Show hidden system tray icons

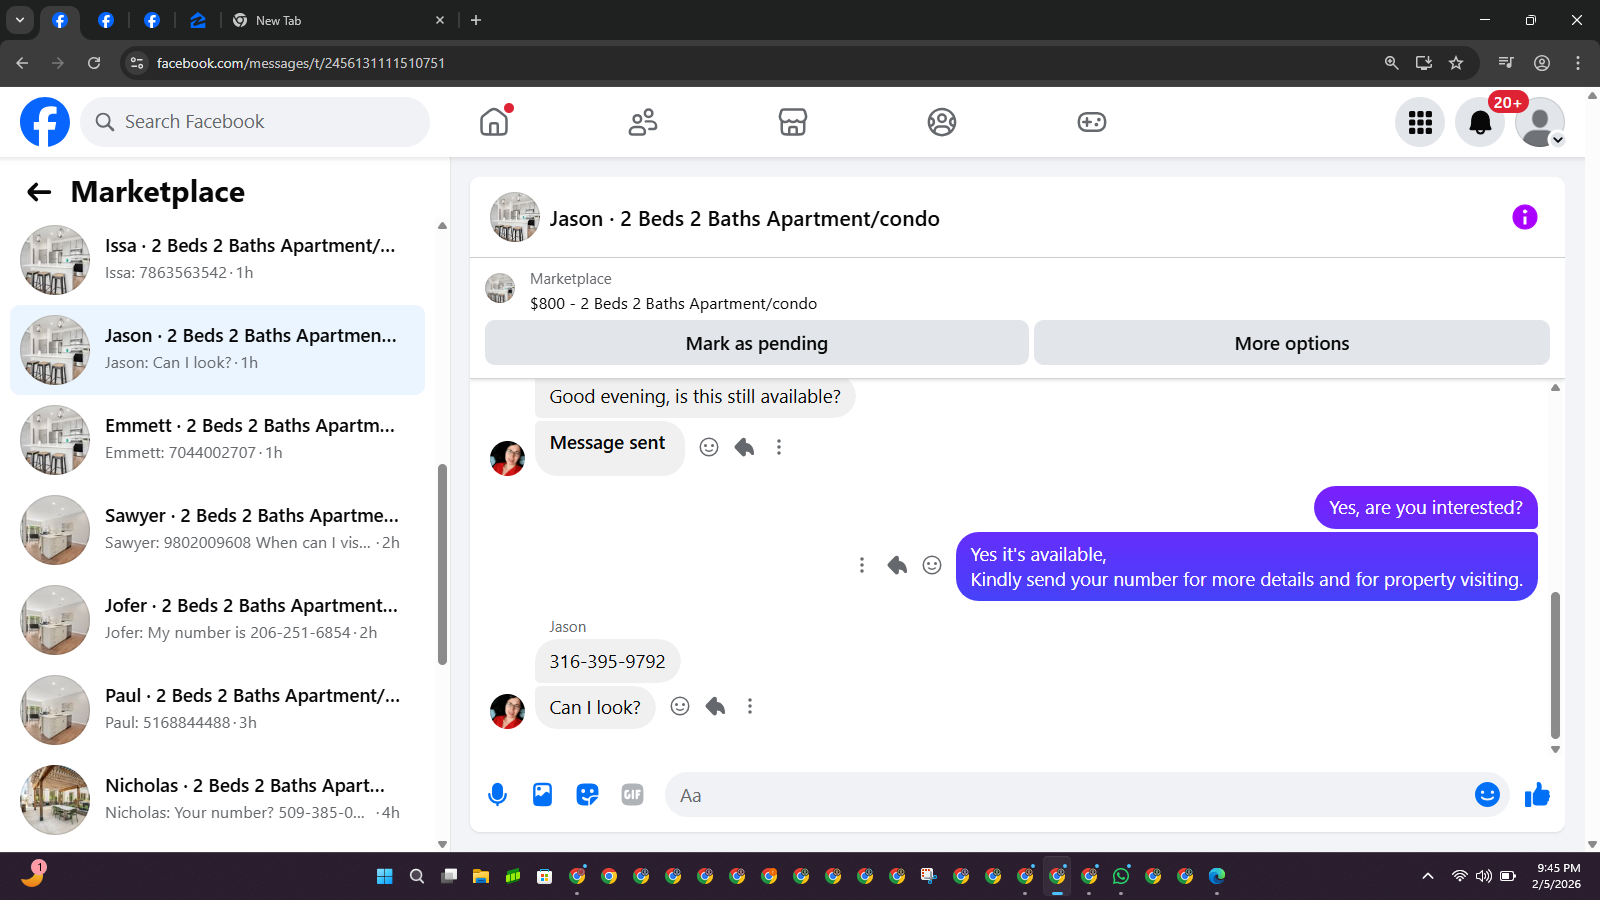tap(1428, 876)
